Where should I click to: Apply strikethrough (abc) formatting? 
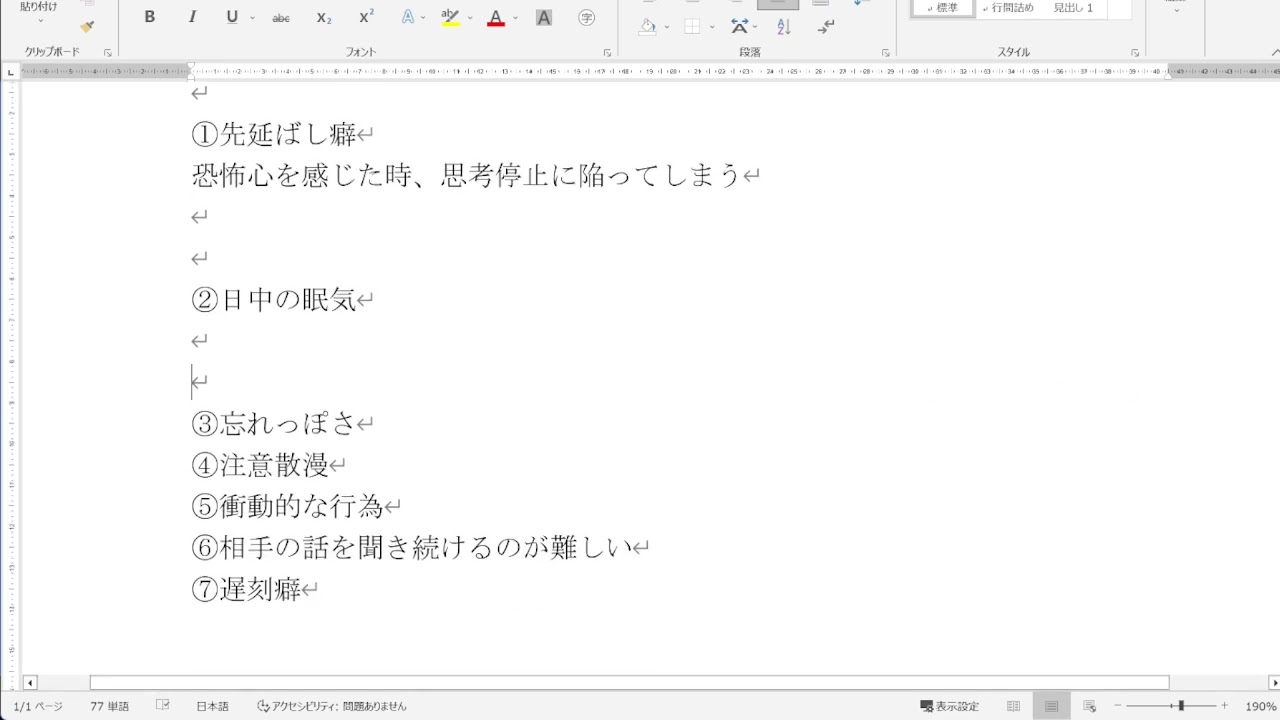coord(281,17)
